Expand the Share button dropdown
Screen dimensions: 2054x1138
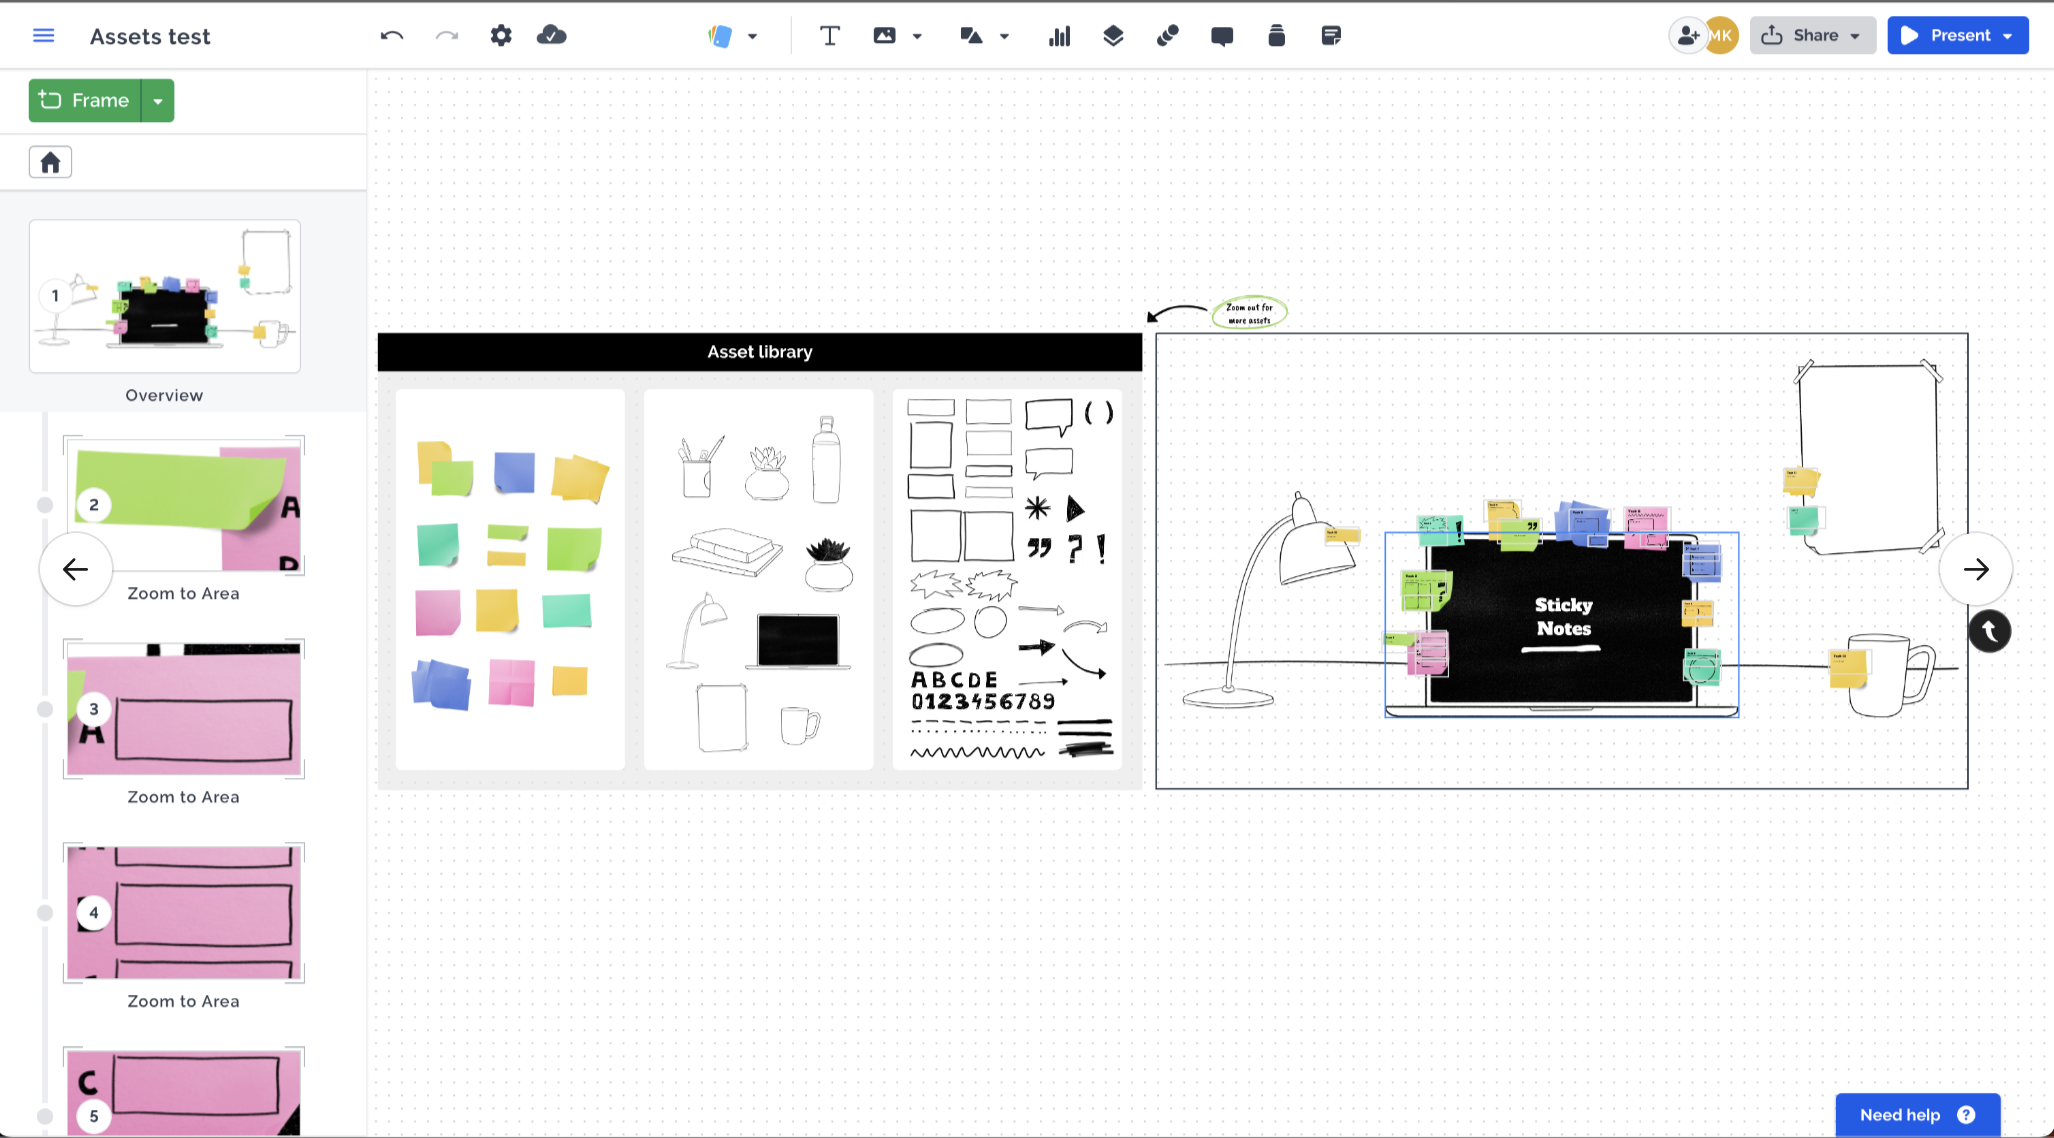(1858, 35)
